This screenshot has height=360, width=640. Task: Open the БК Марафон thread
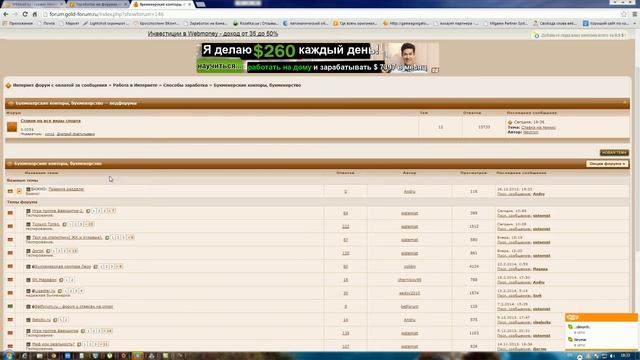pos(44,280)
